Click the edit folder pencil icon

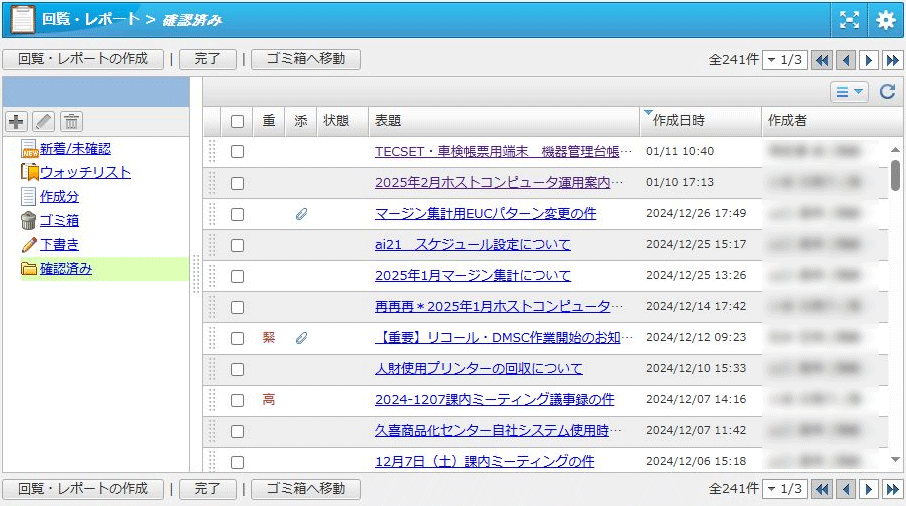click(44, 122)
